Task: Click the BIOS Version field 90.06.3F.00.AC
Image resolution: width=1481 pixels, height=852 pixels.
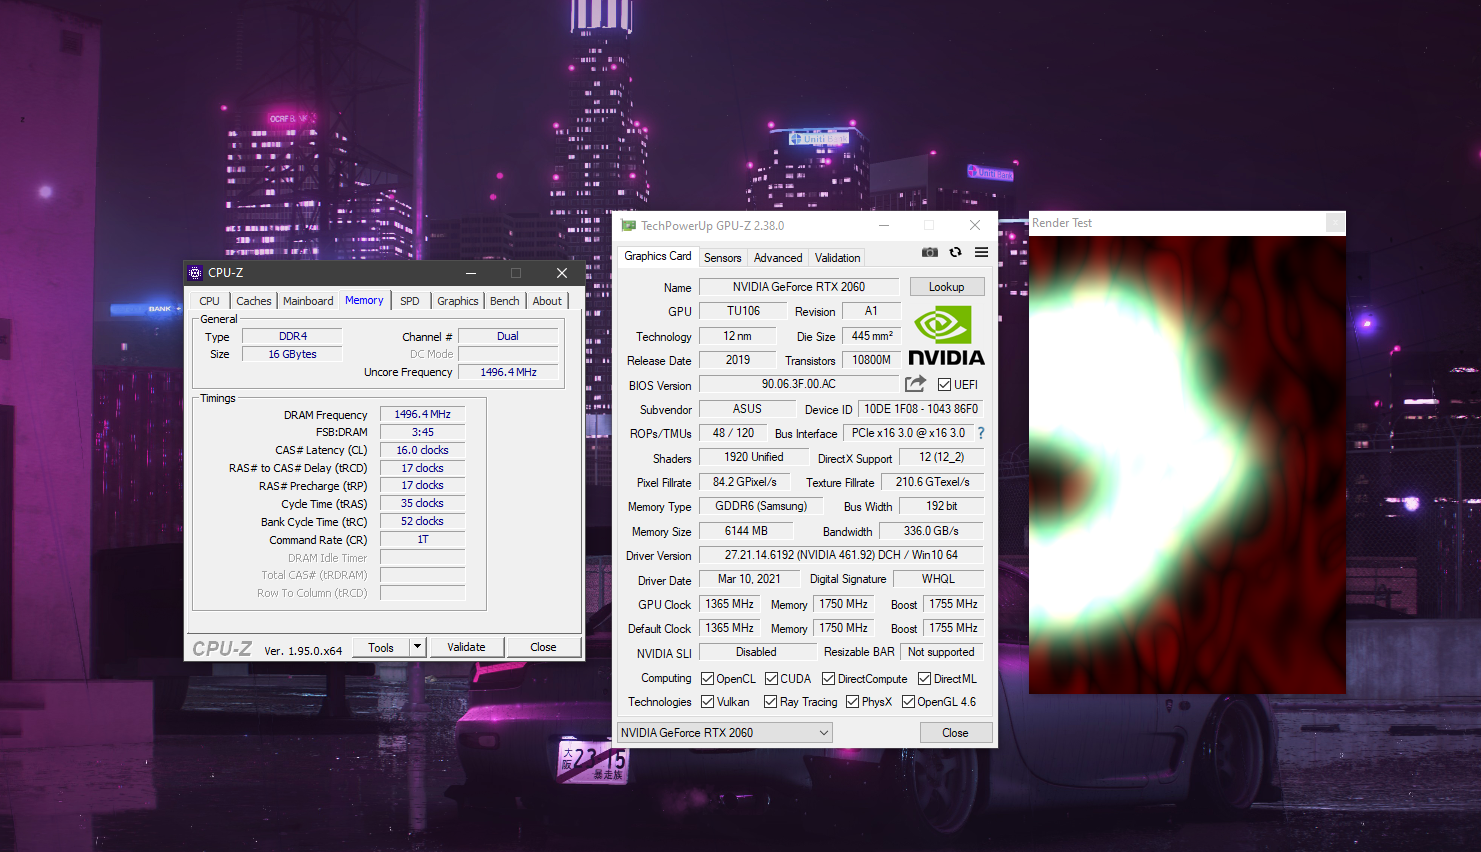Action: 799,384
